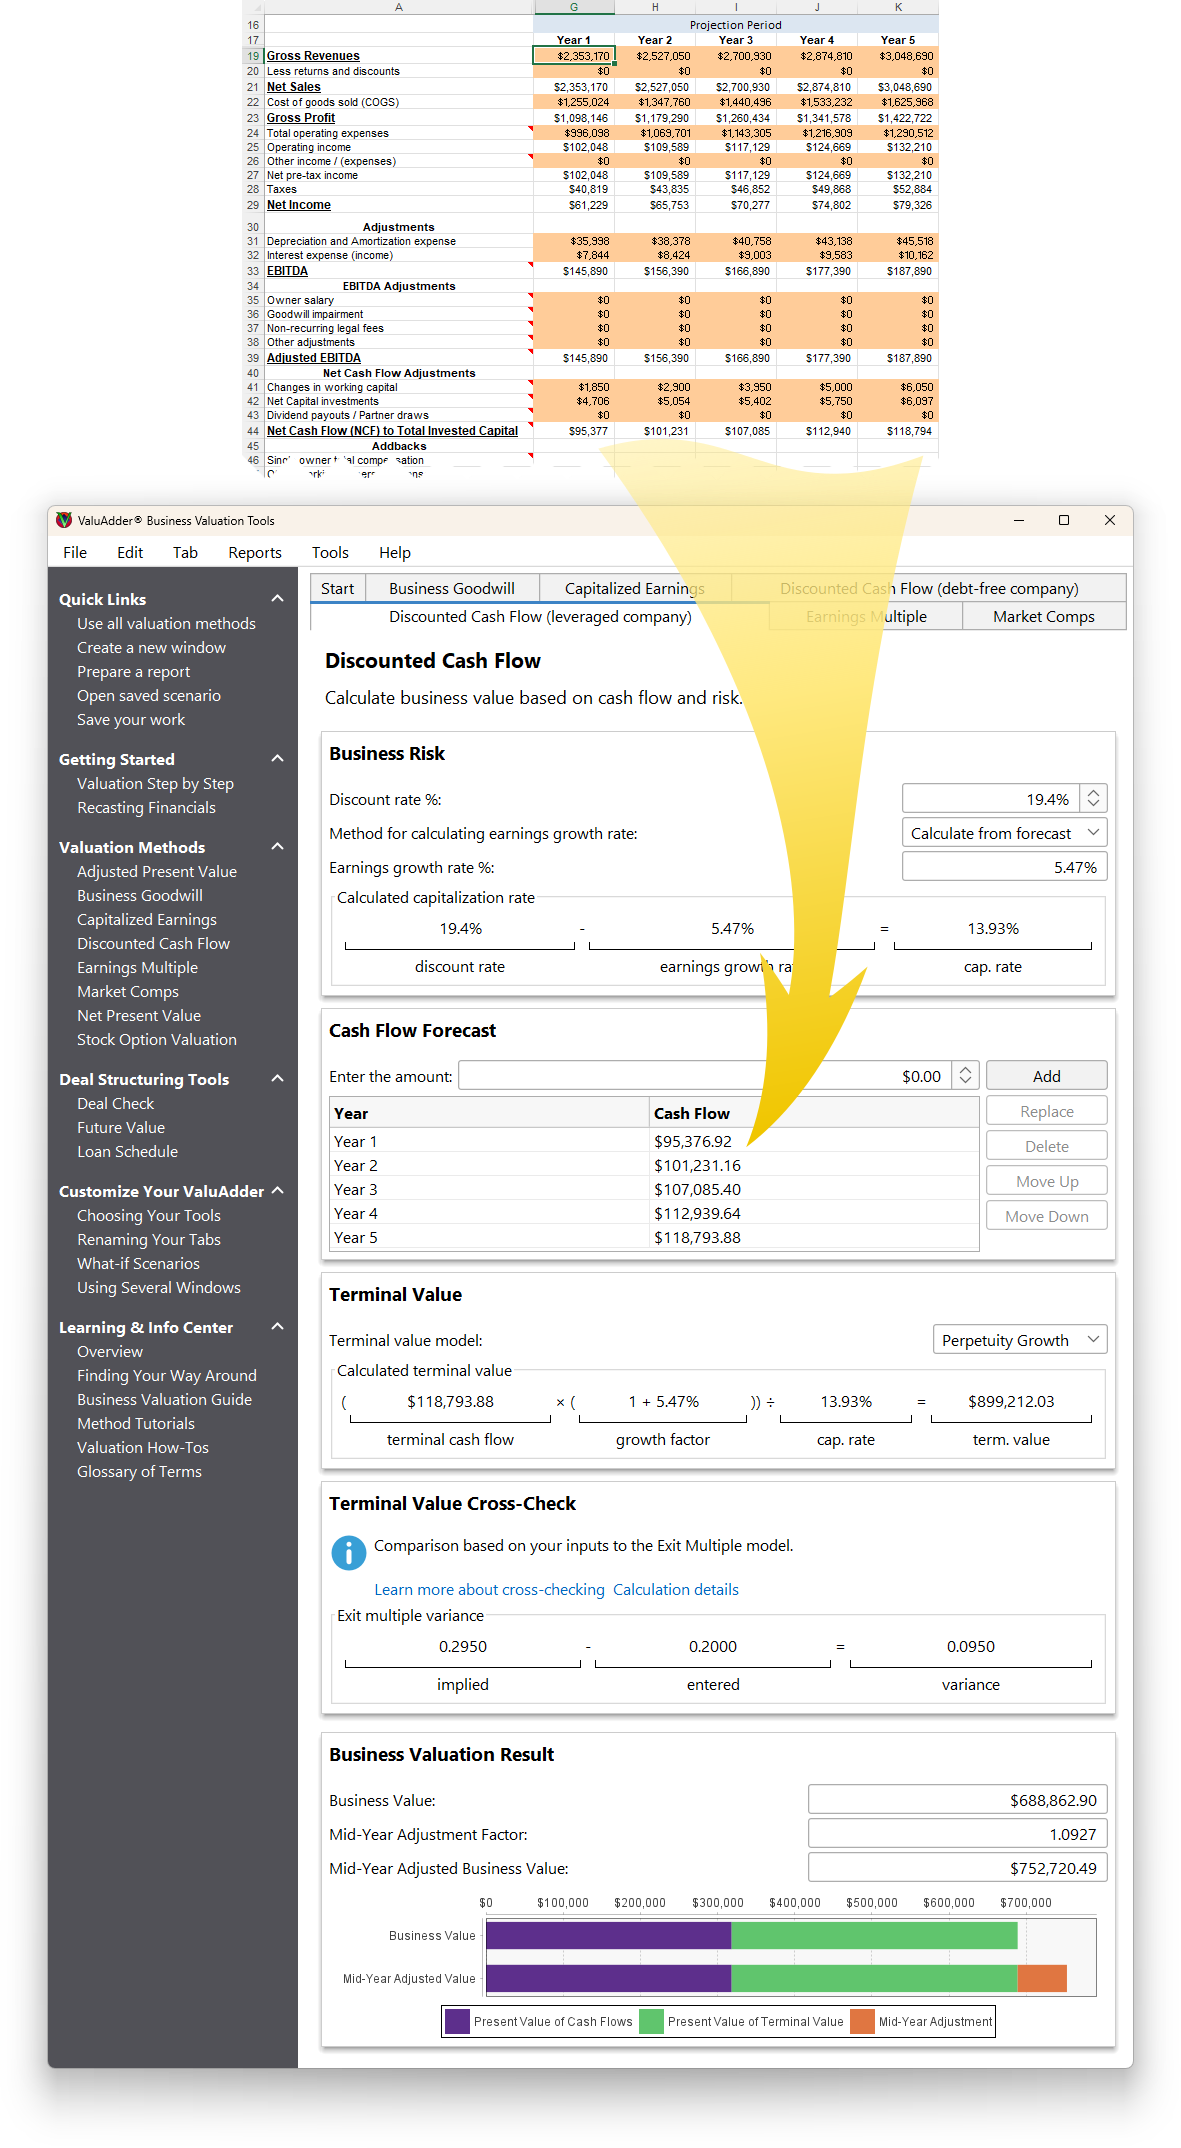This screenshot has width=1181, height=2148.
Task: Adjust the Discount rate stepper arrows
Action: pos(1093,798)
